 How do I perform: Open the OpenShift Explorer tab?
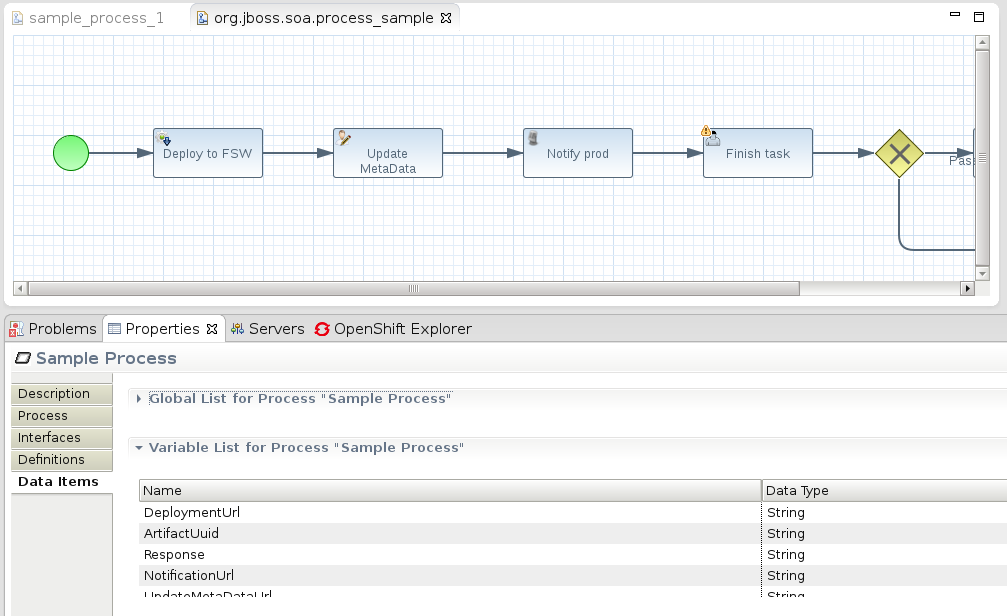pos(394,329)
